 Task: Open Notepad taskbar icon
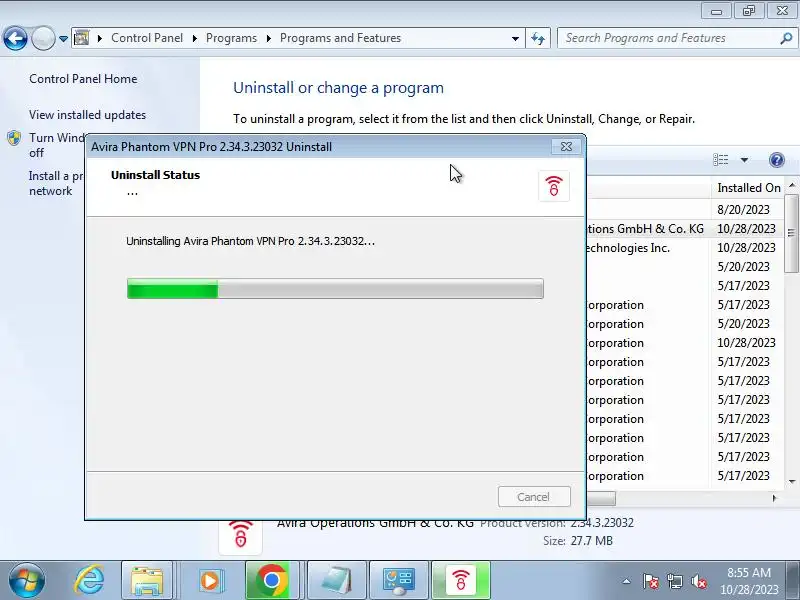(337, 581)
